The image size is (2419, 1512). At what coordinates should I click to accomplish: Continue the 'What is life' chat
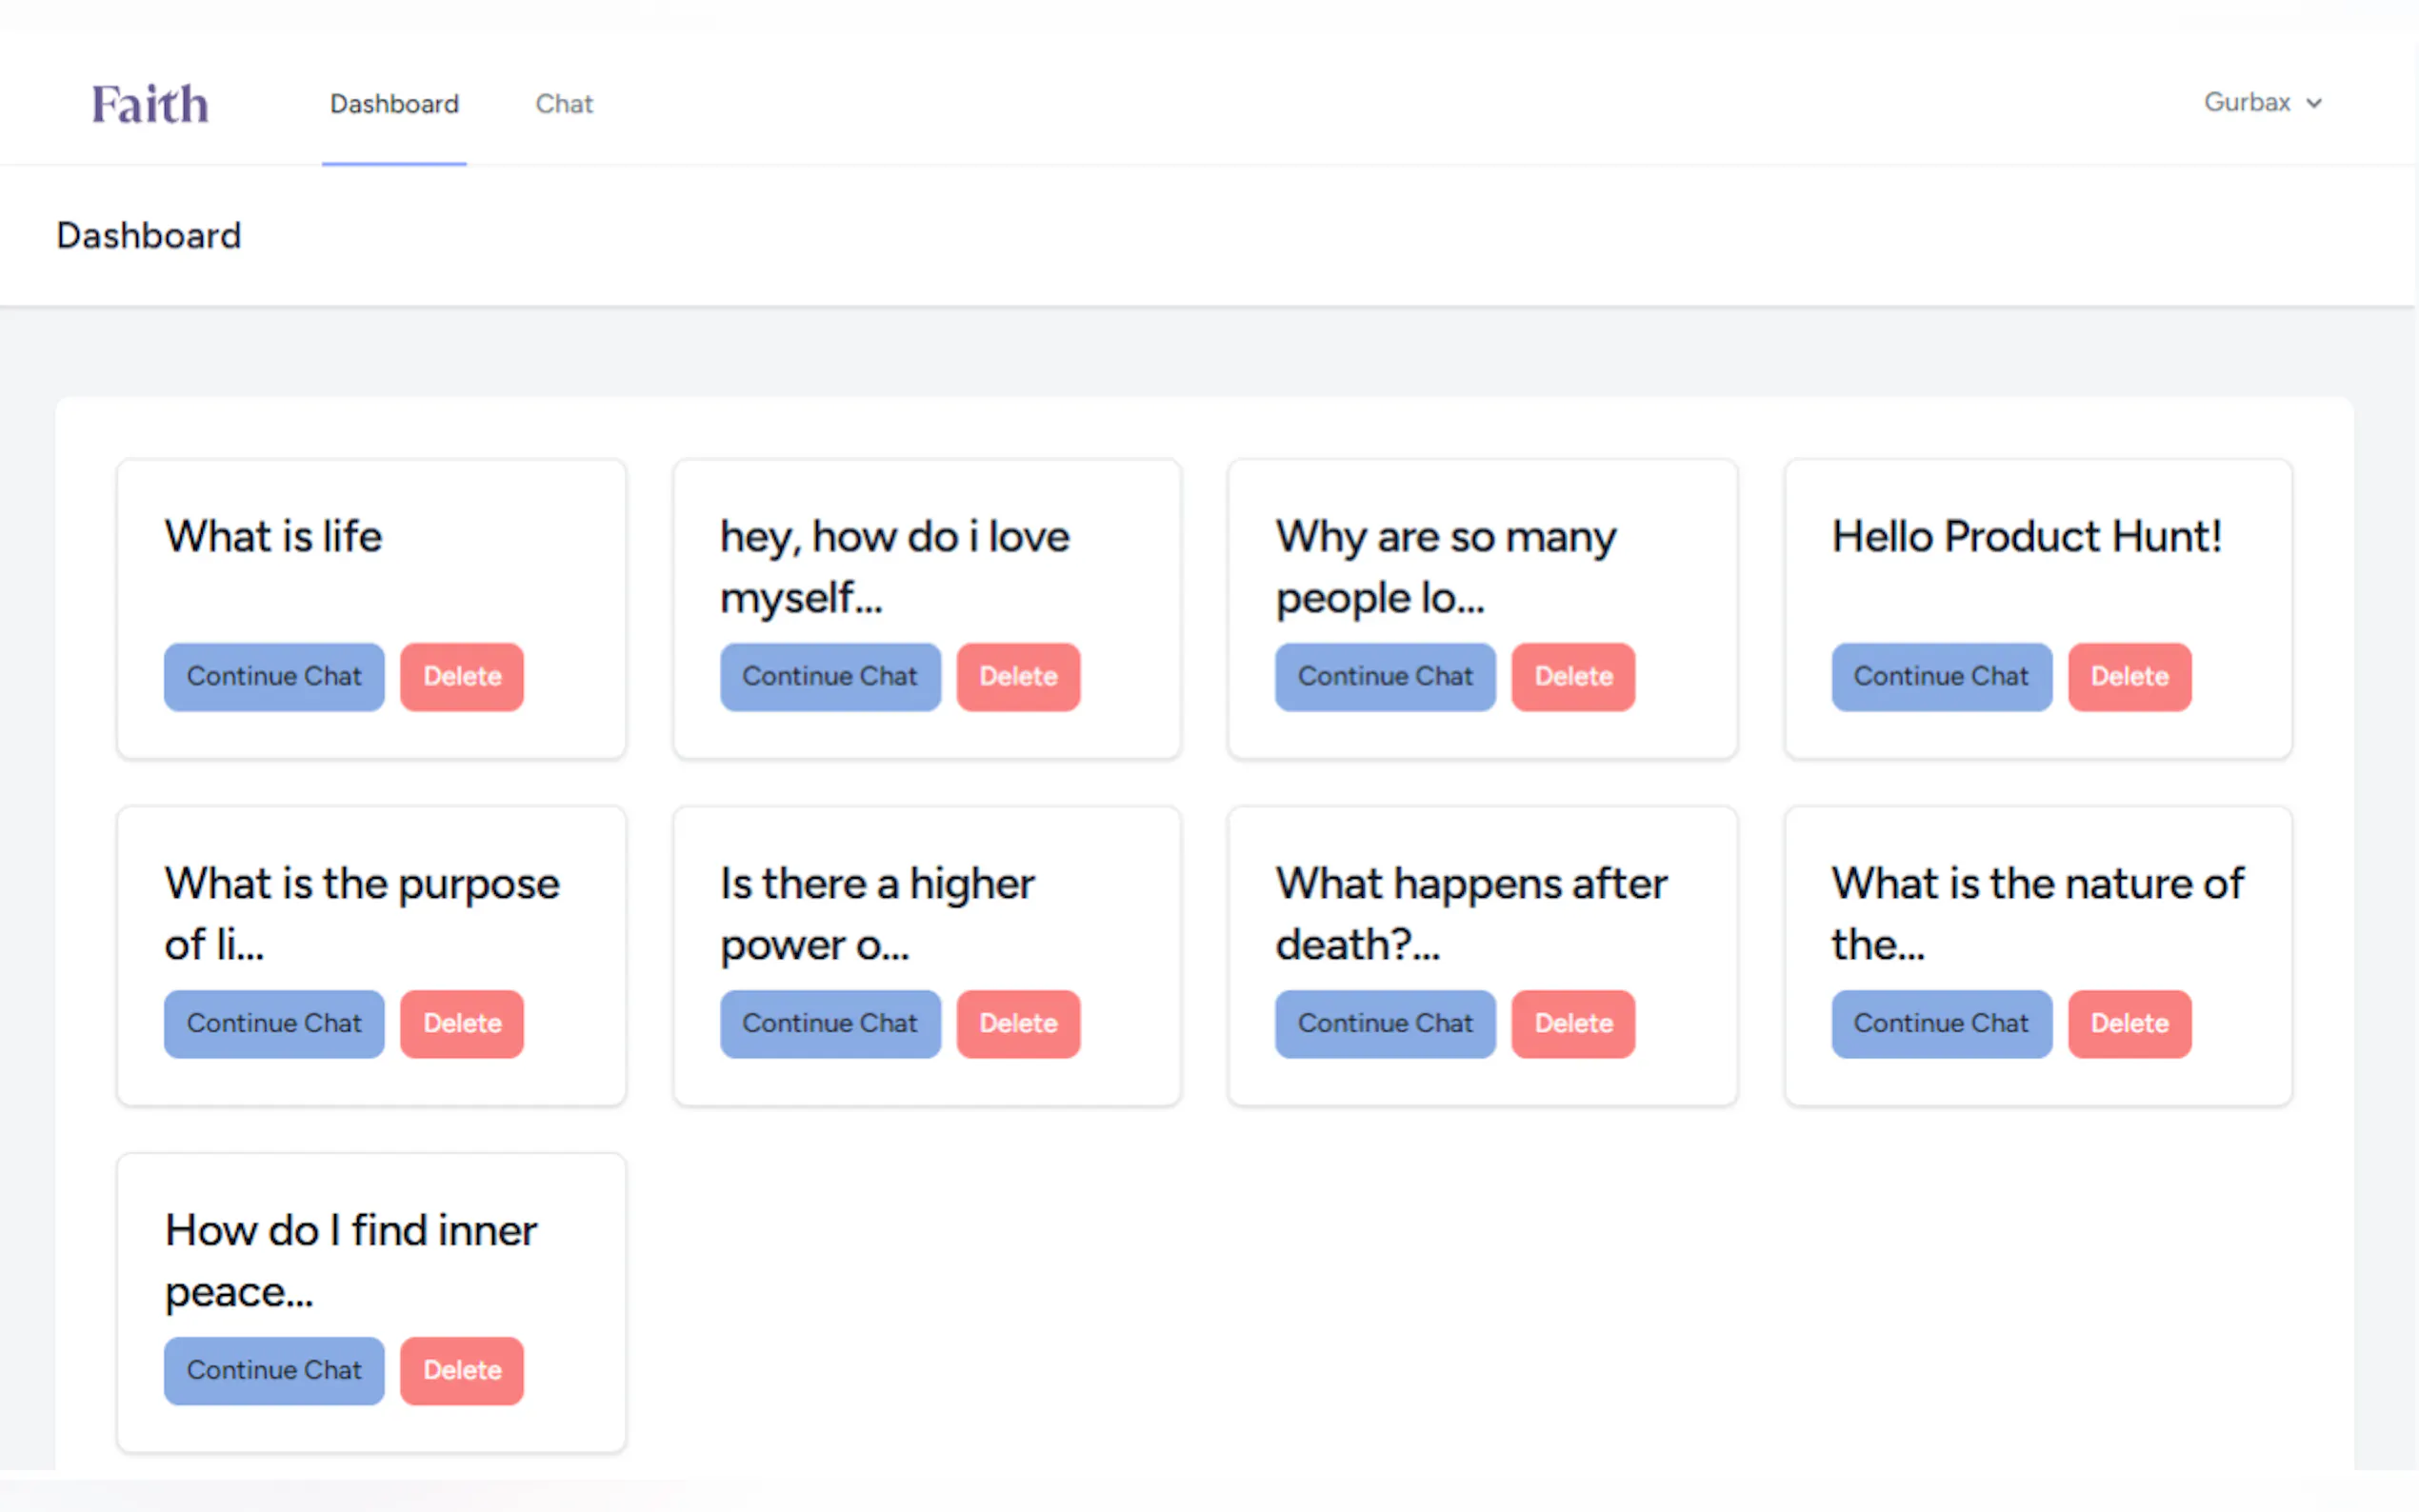274,677
